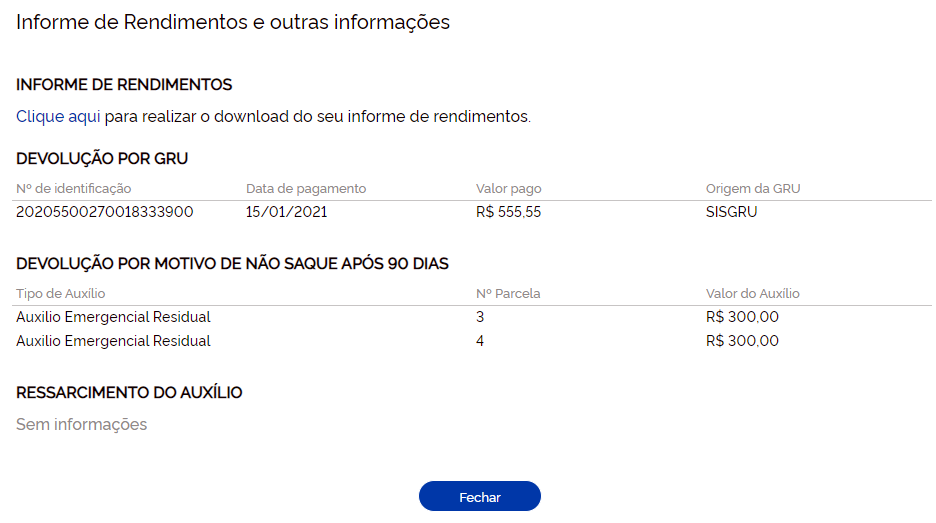Click the "Clique aqui" download link

click(x=58, y=117)
